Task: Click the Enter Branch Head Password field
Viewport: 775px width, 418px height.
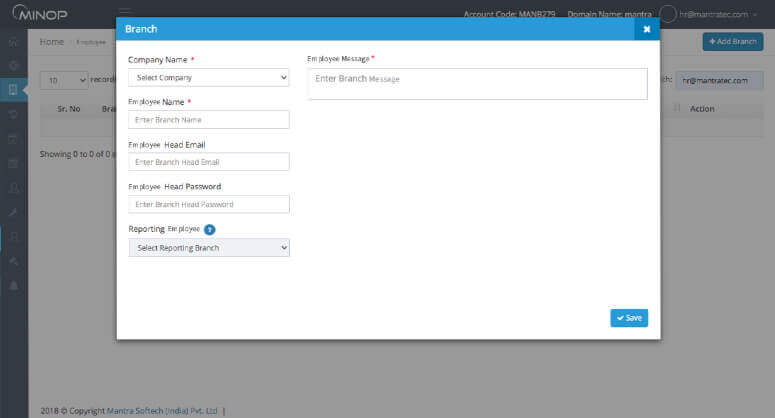Action: point(209,204)
